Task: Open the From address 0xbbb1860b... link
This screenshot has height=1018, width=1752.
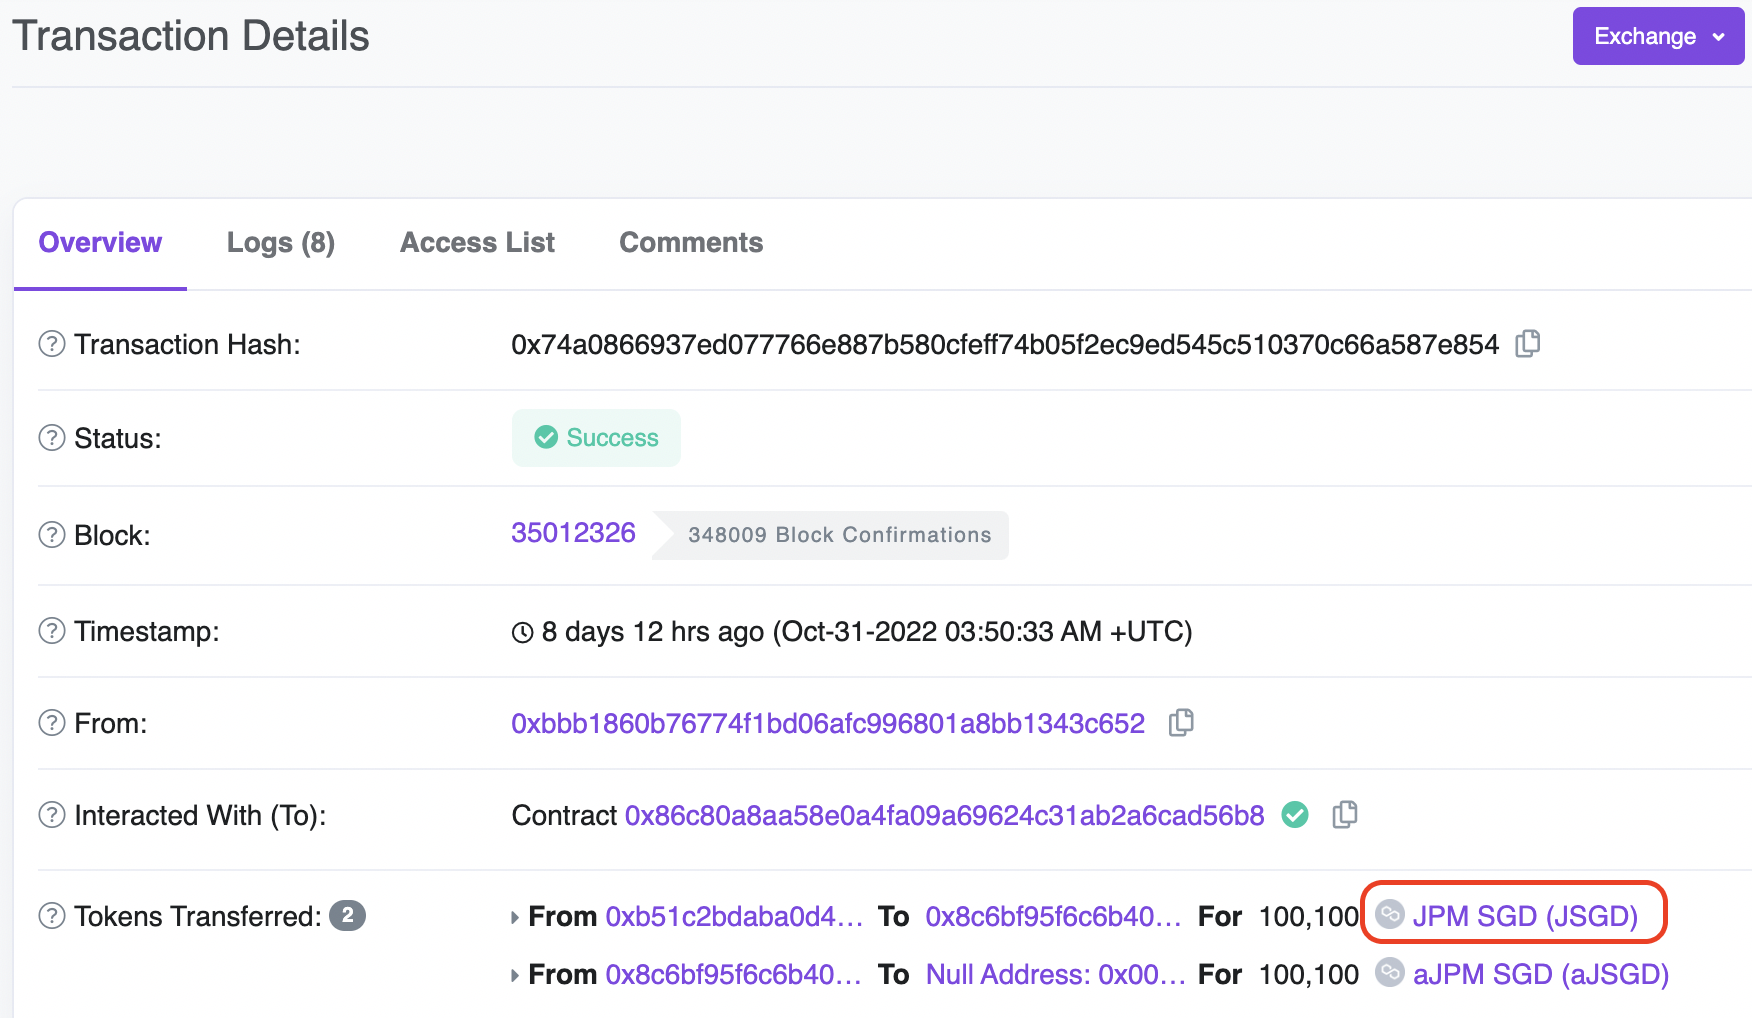Action: pyautogui.click(x=828, y=723)
